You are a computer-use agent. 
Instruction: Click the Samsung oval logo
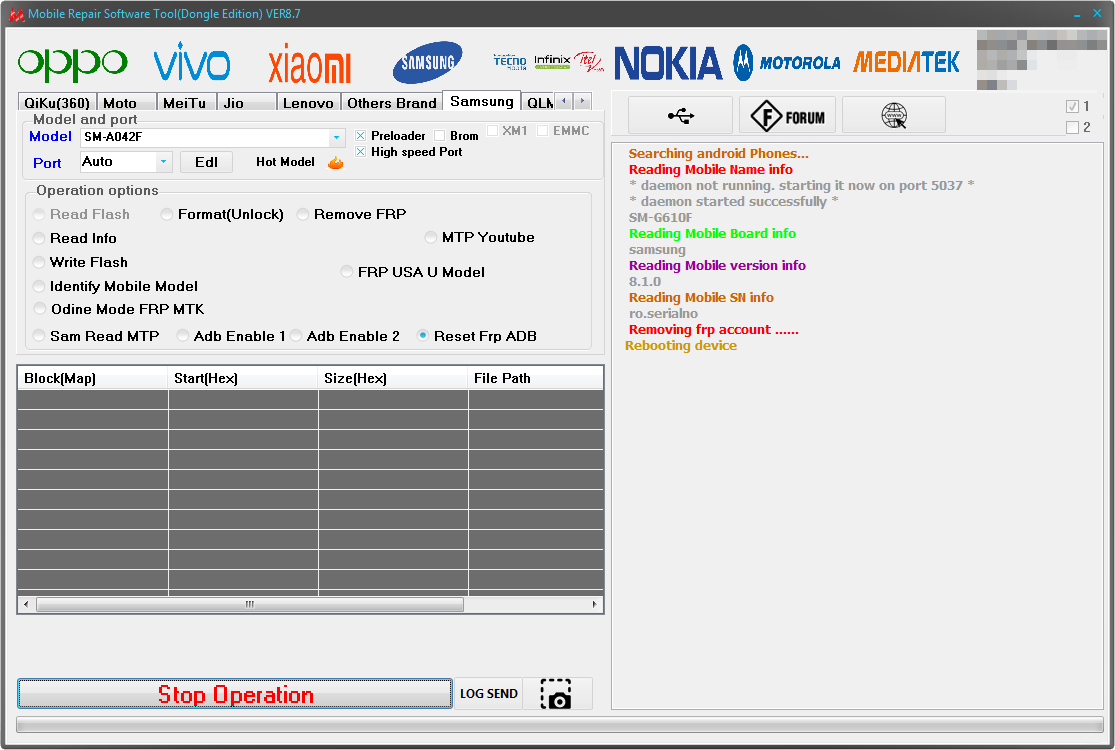427,62
